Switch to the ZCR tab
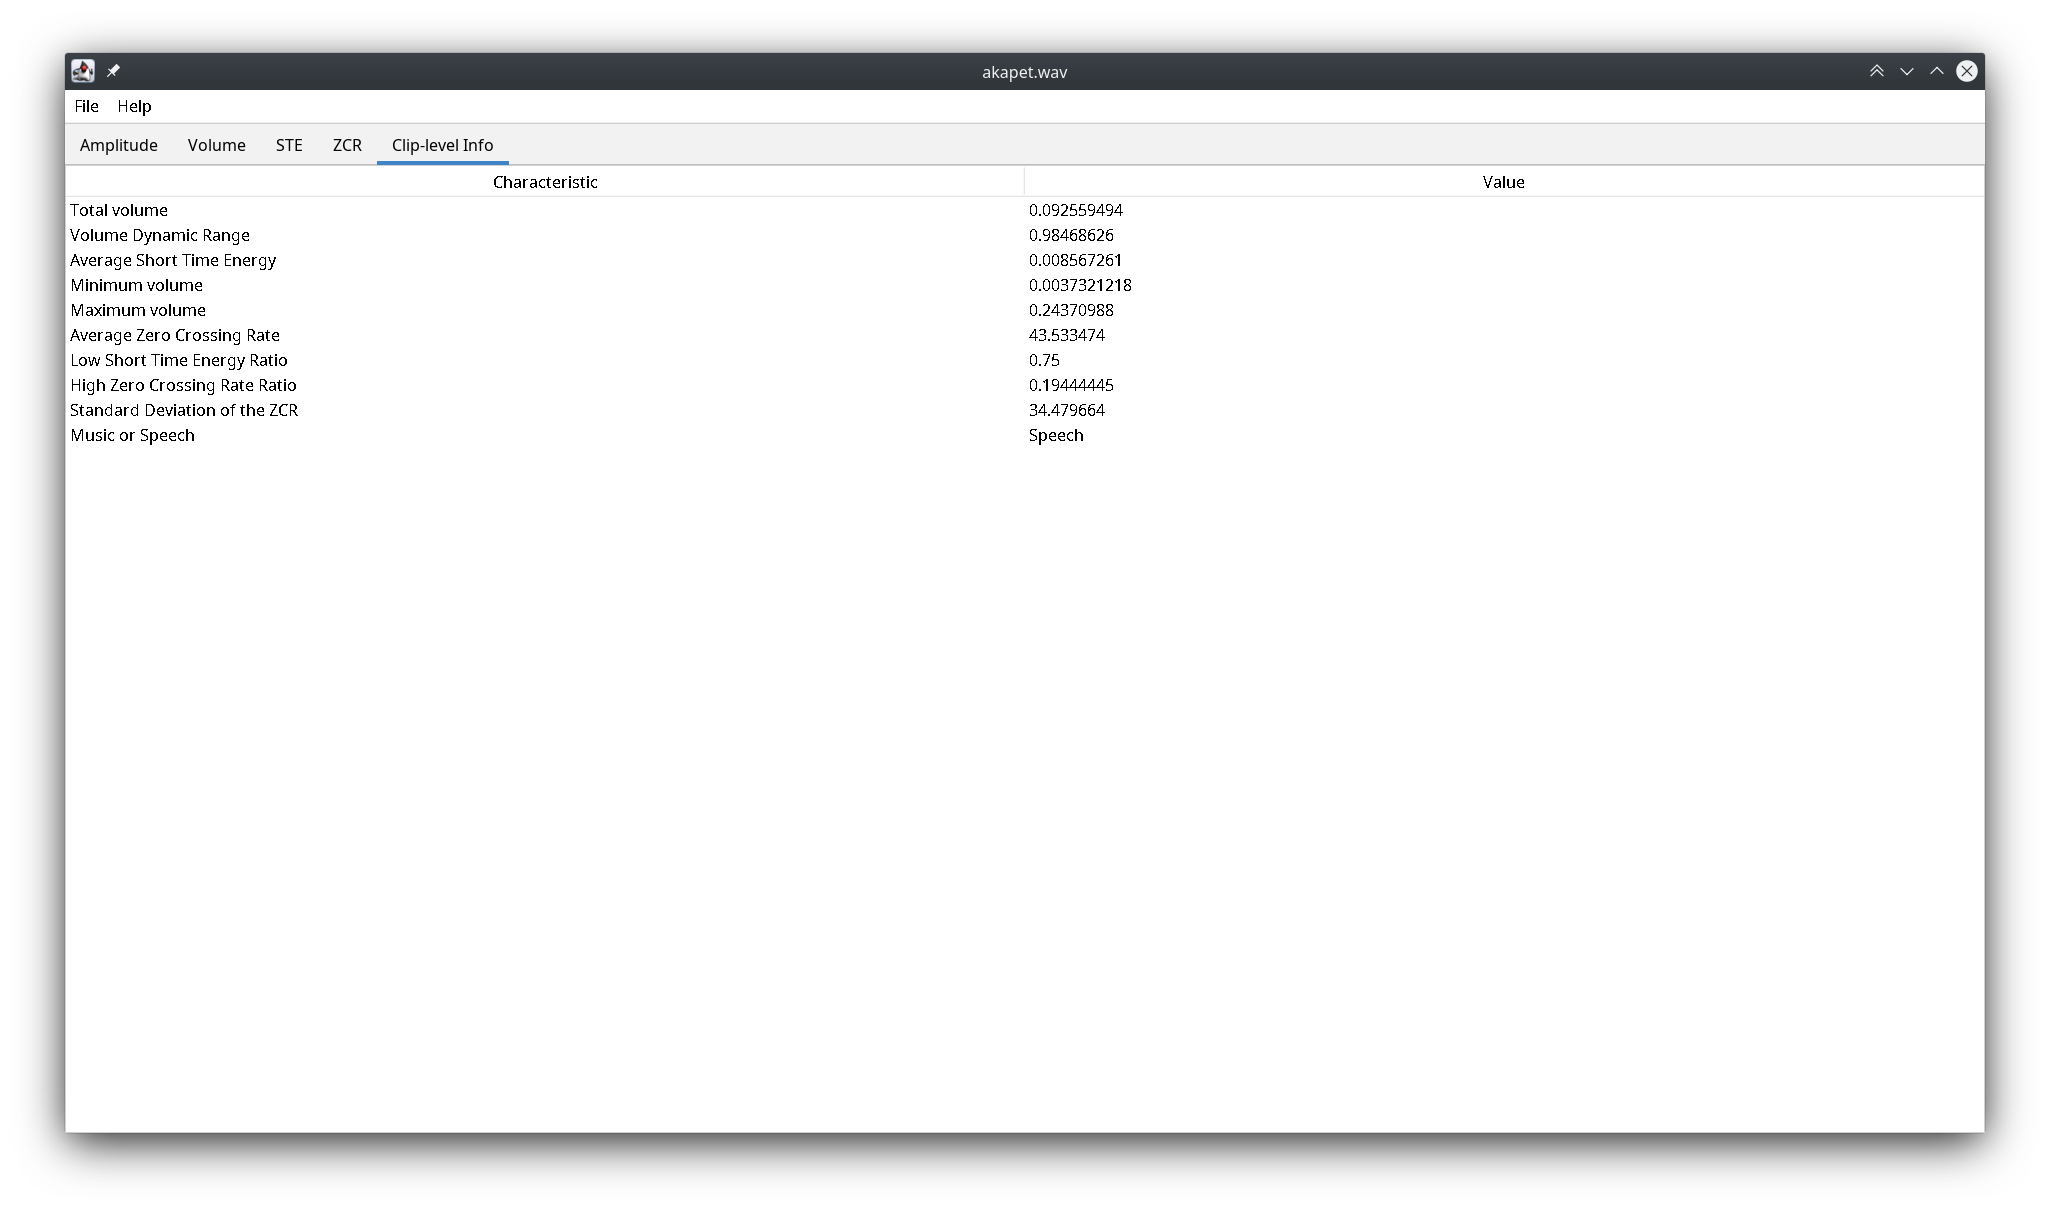Screen dimensions: 2050x1210 [347, 145]
